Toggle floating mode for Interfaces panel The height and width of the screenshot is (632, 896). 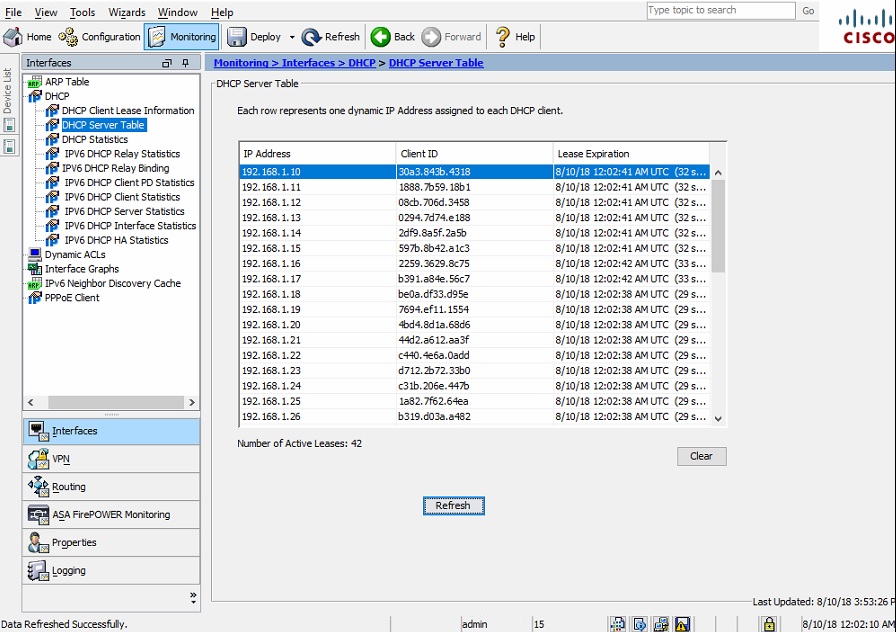click(x=166, y=63)
